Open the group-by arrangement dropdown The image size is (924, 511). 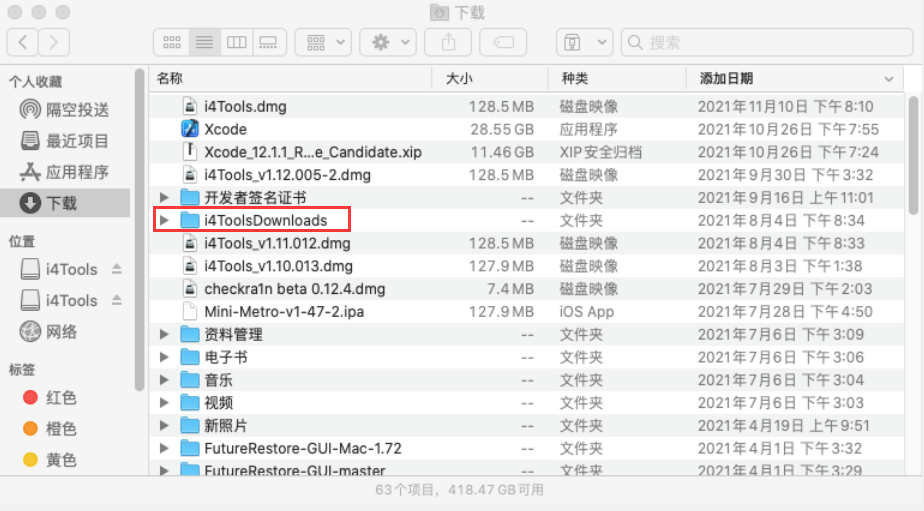[327, 42]
